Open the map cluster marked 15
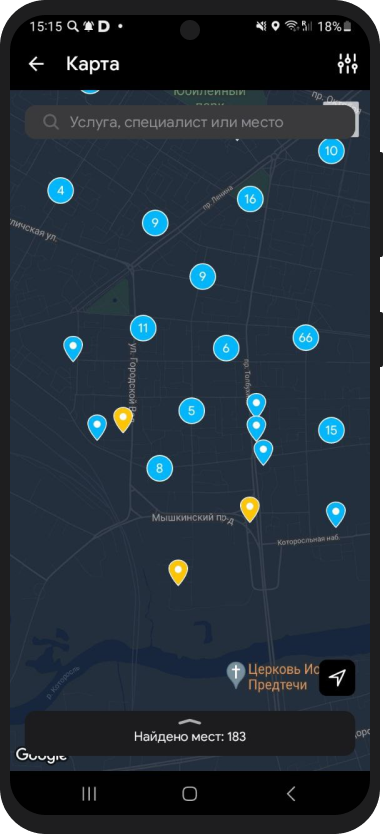The width and height of the screenshot is (383, 834). (x=331, y=430)
